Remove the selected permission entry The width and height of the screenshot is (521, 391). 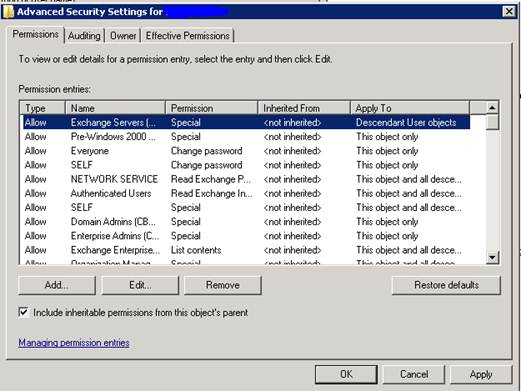tap(223, 285)
